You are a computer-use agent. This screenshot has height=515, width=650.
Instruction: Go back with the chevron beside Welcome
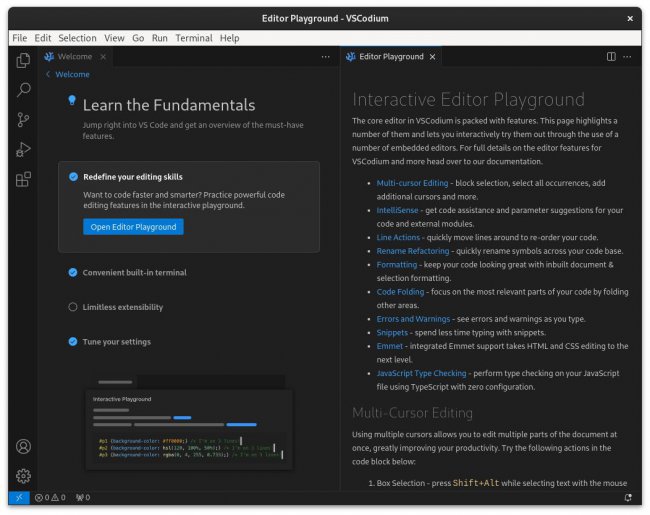(x=48, y=74)
